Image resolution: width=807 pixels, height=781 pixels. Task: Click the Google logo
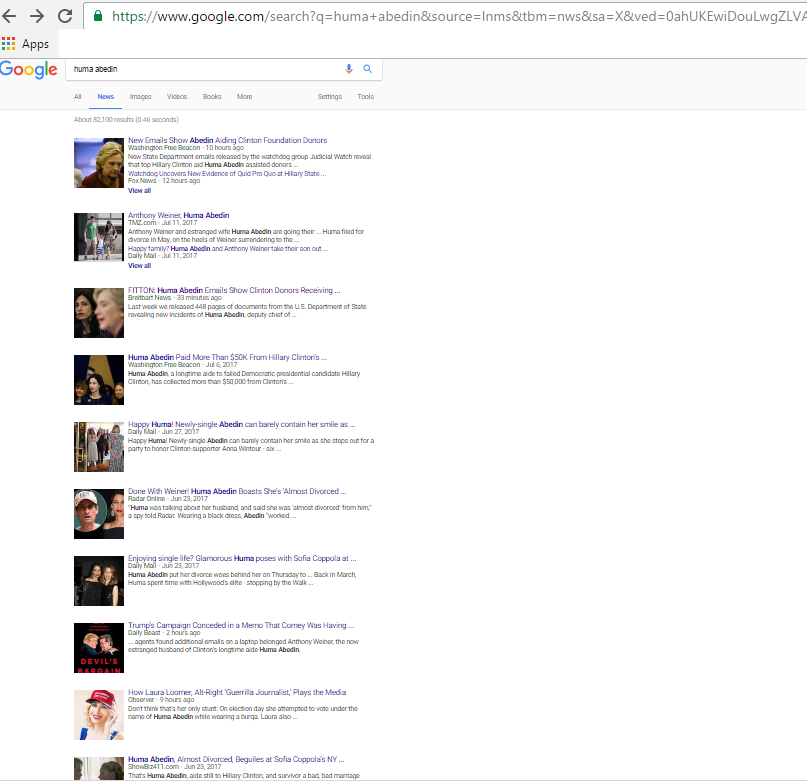(x=29, y=69)
